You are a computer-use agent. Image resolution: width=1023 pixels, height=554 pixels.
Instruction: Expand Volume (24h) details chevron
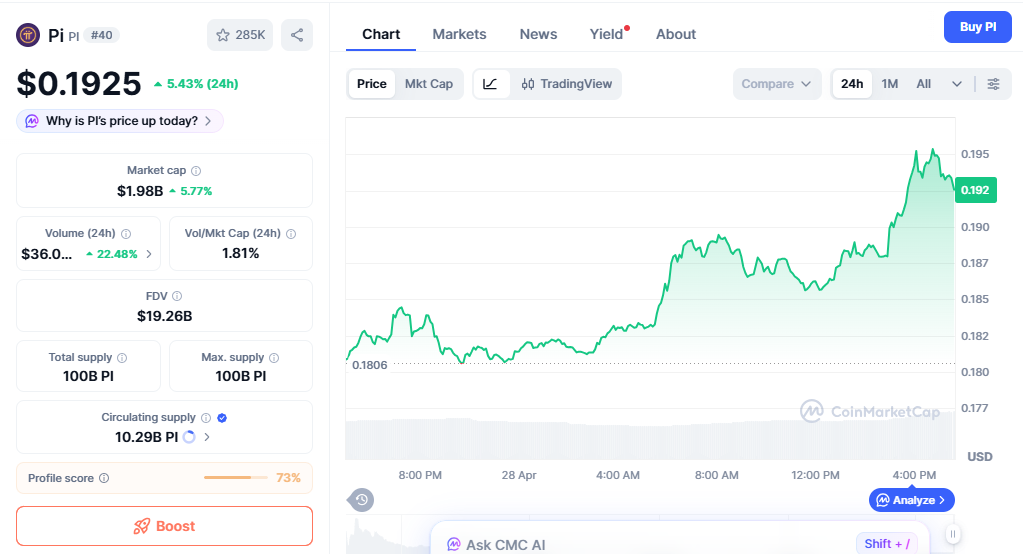coord(149,254)
